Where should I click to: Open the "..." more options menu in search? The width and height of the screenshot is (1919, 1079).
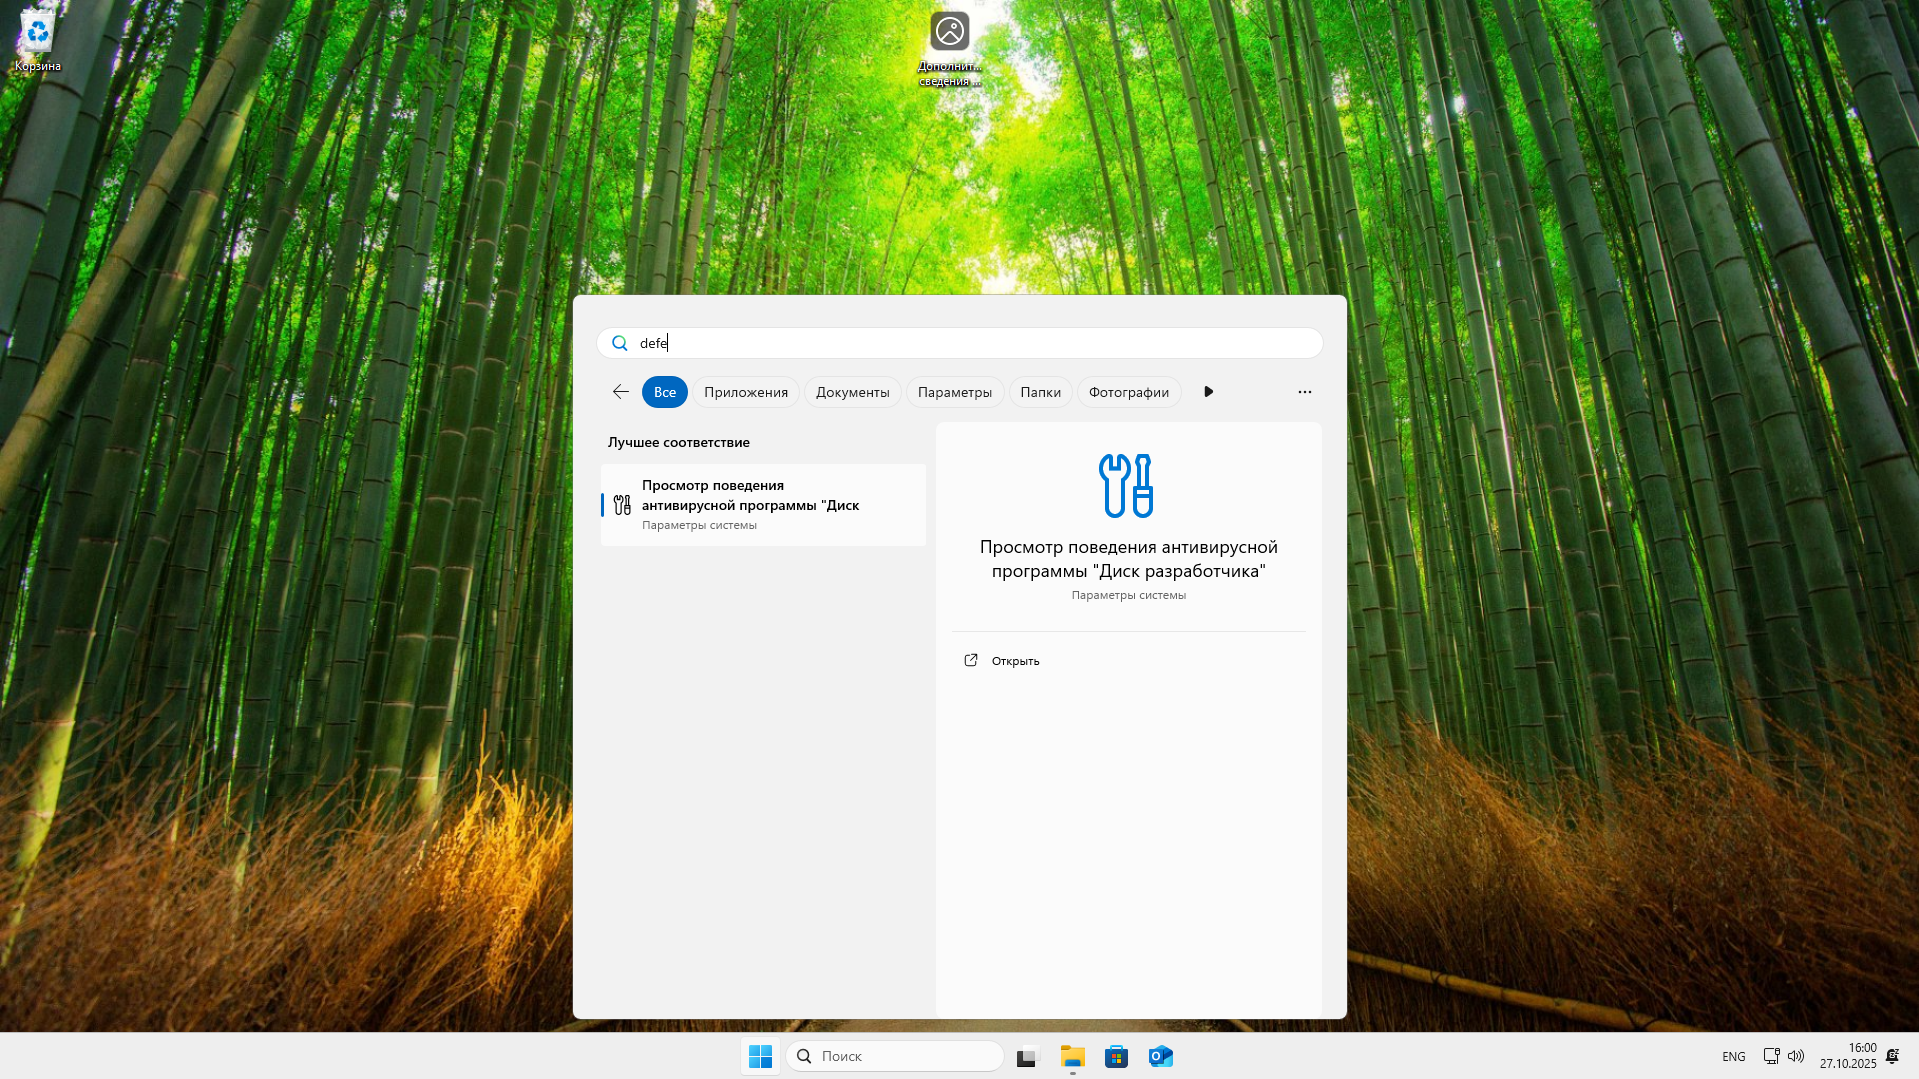coord(1304,392)
